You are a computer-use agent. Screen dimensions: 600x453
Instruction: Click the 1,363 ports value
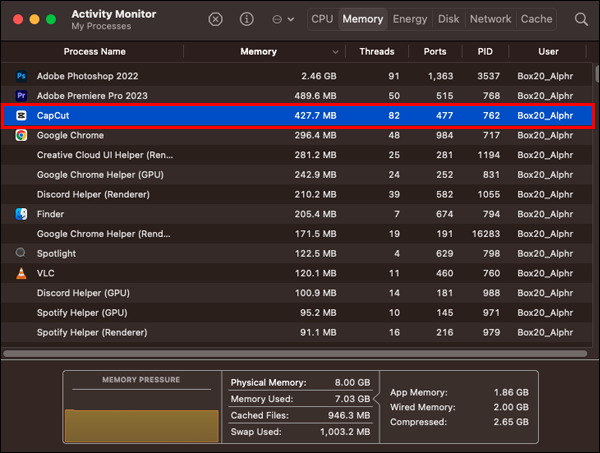pos(440,76)
